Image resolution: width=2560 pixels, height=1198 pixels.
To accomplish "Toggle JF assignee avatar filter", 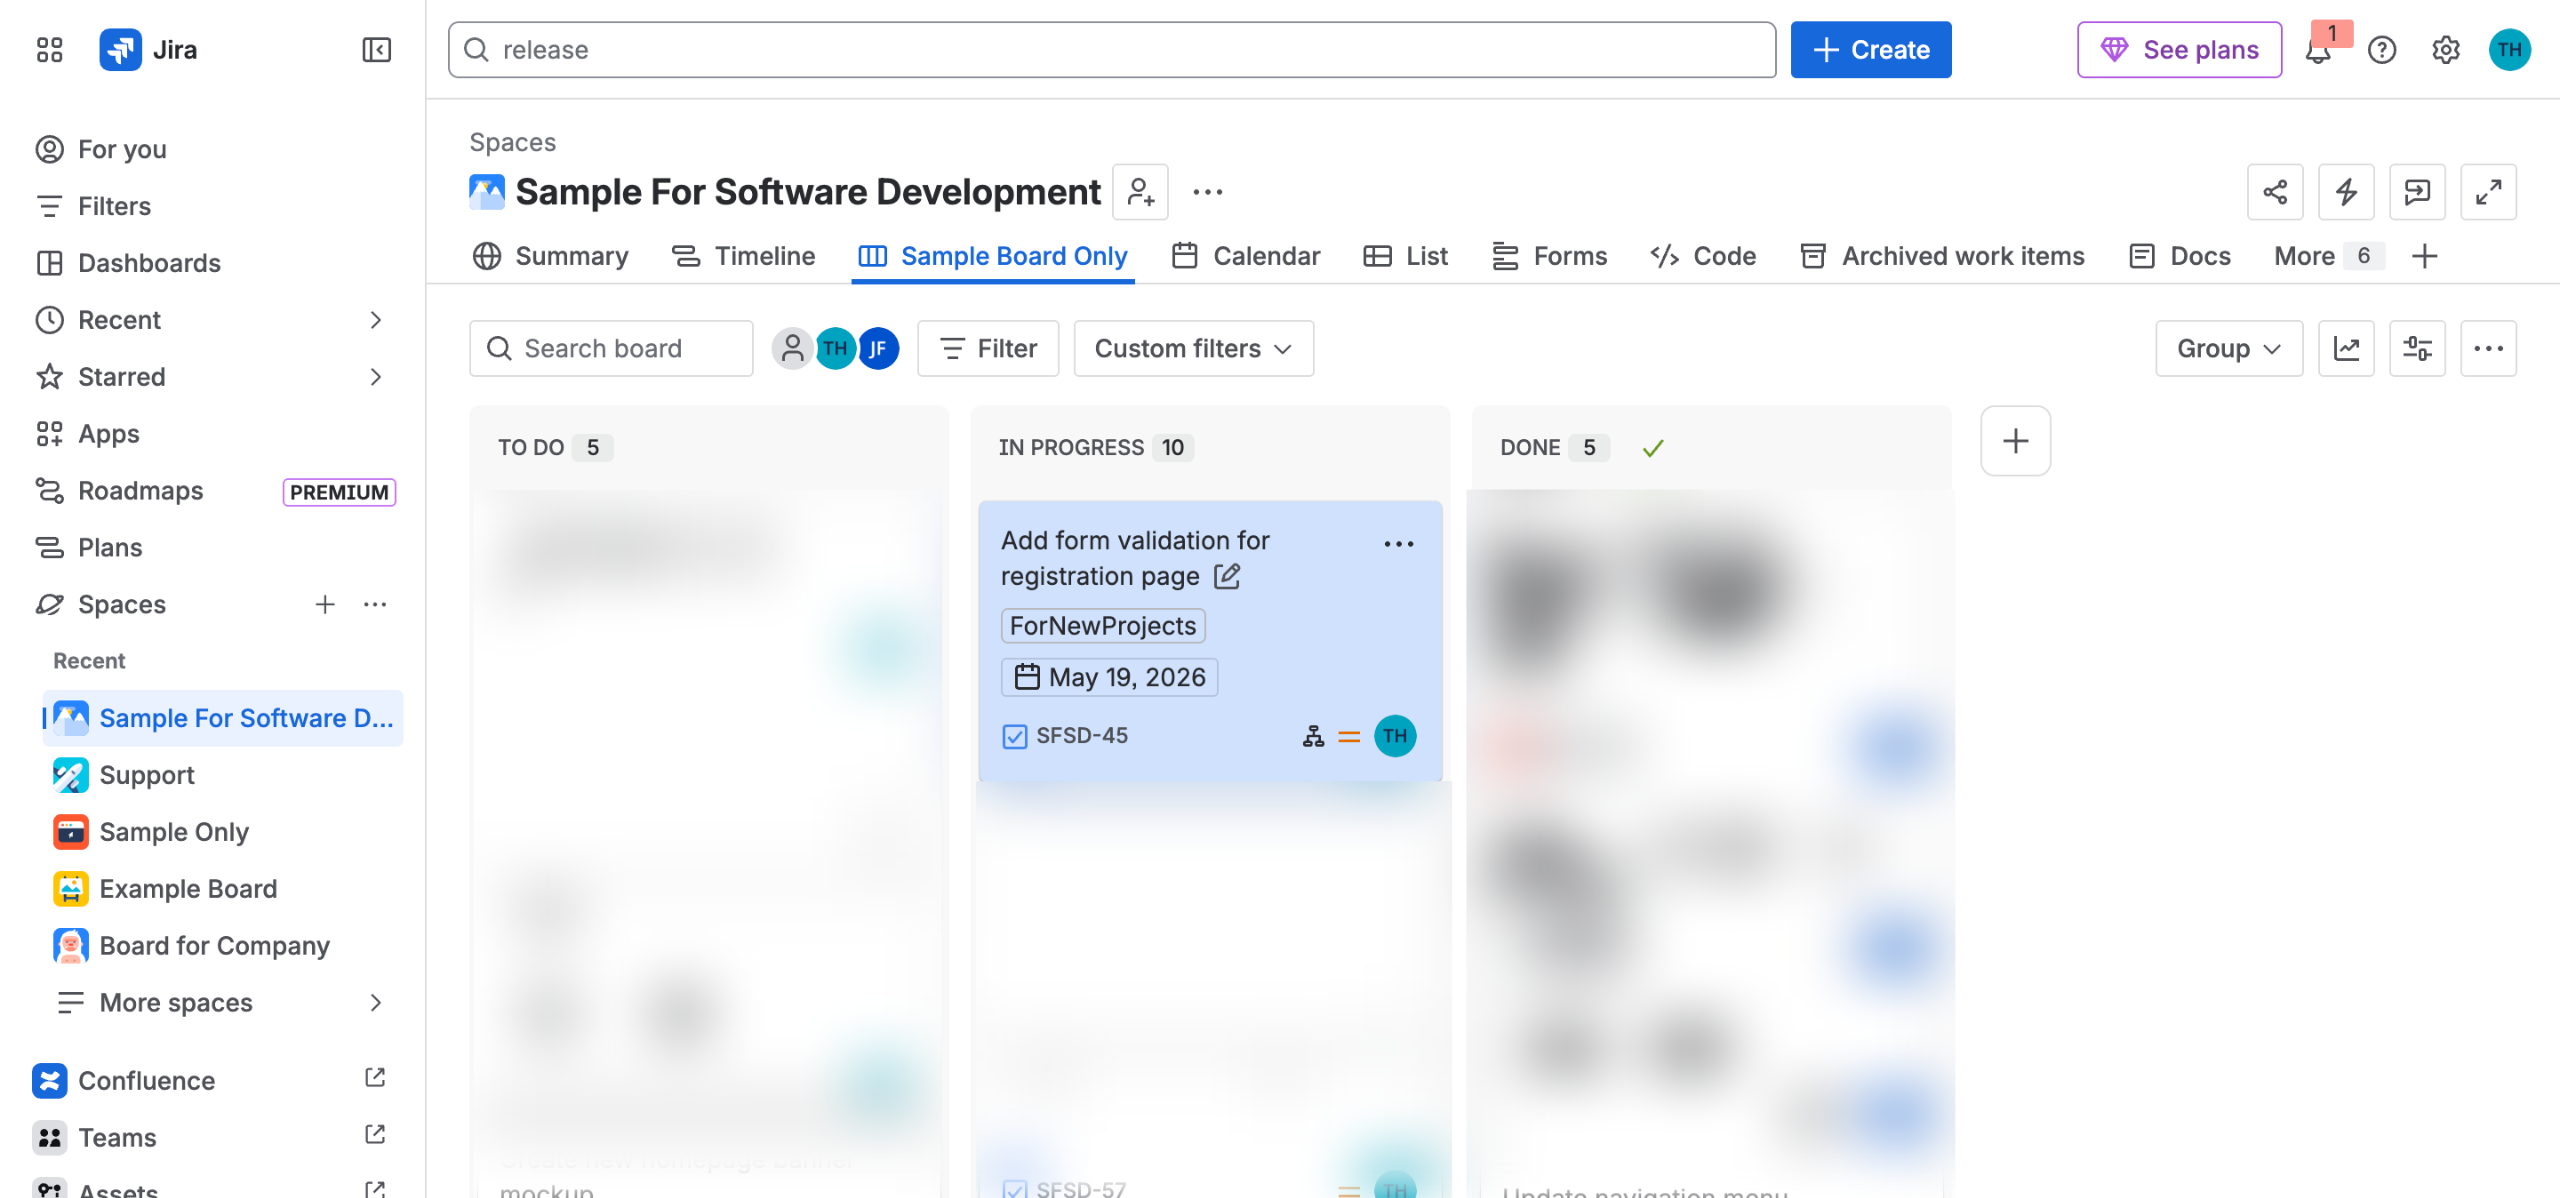I will [878, 348].
